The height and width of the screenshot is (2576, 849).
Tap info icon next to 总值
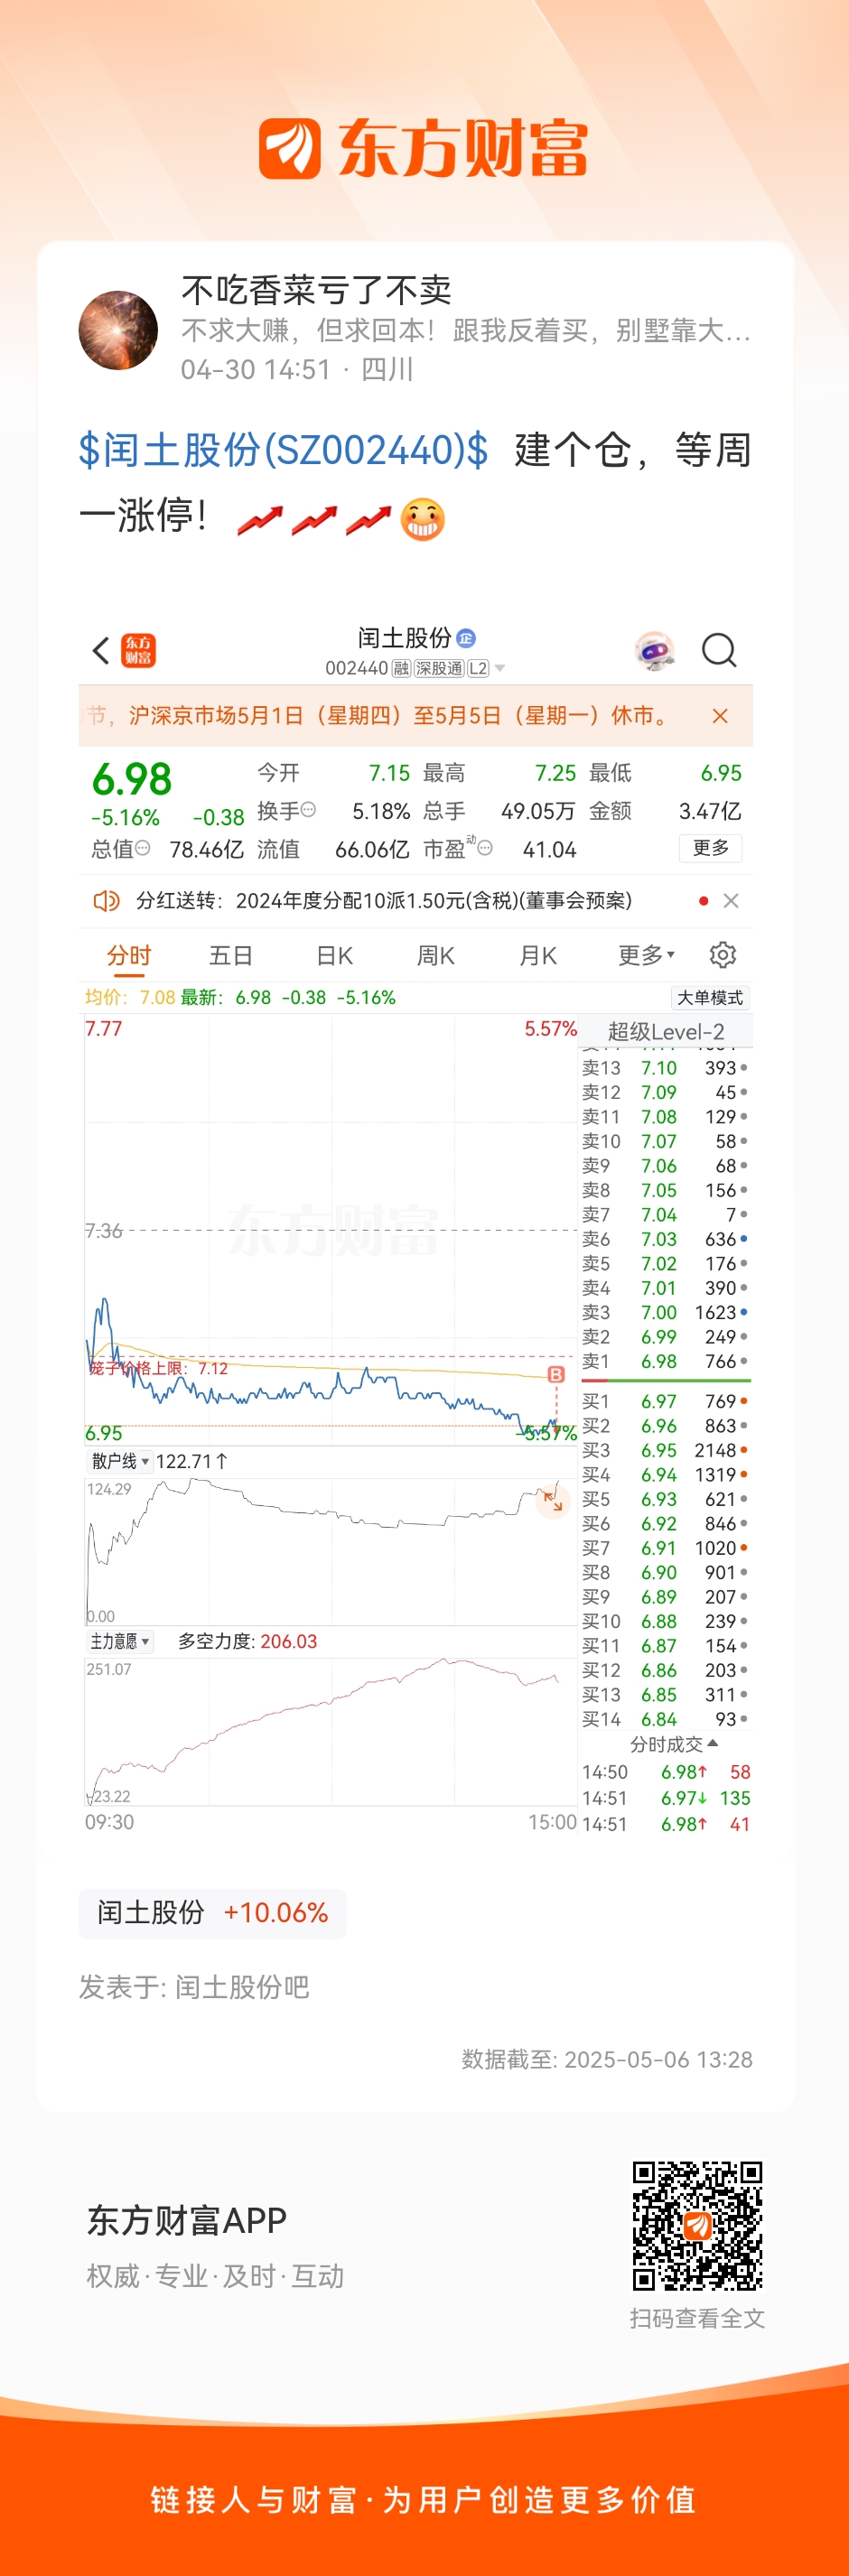tap(142, 848)
